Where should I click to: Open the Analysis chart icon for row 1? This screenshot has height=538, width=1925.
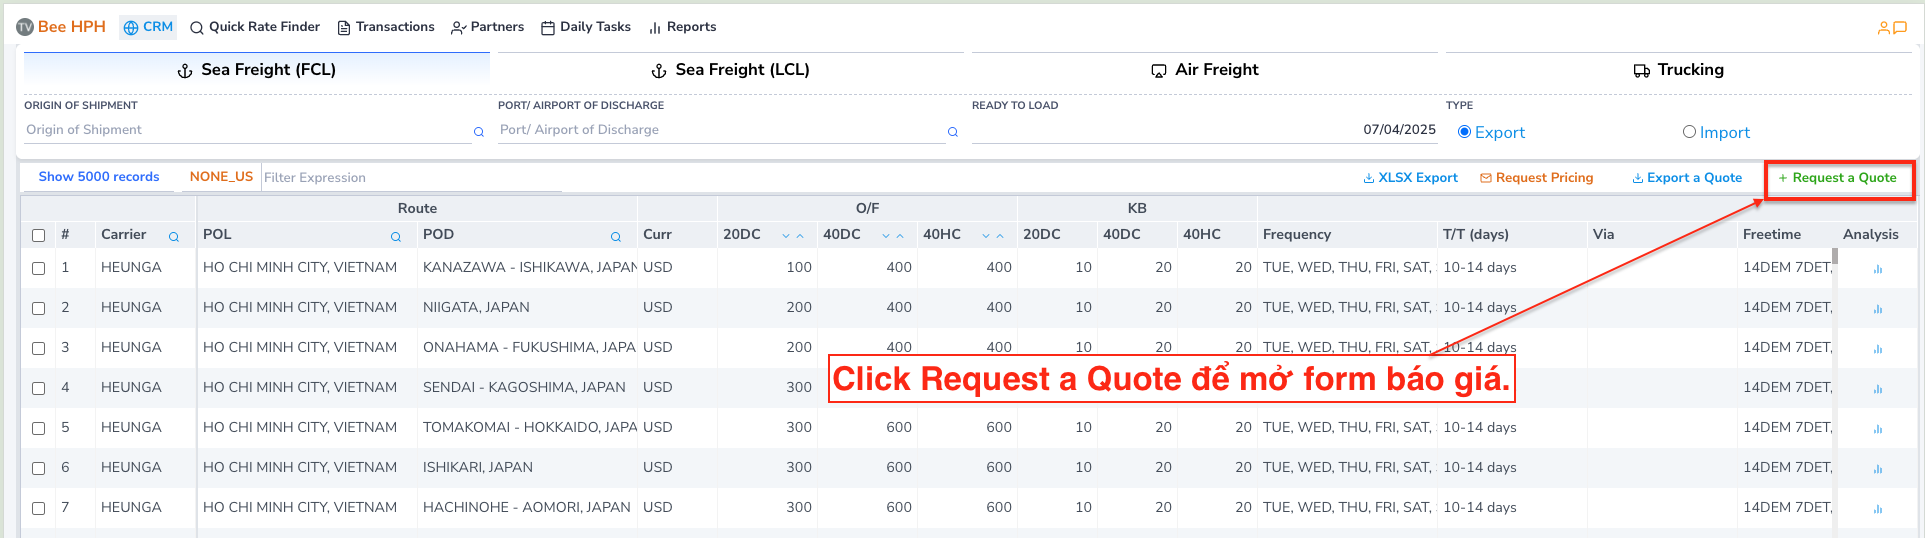(x=1877, y=269)
